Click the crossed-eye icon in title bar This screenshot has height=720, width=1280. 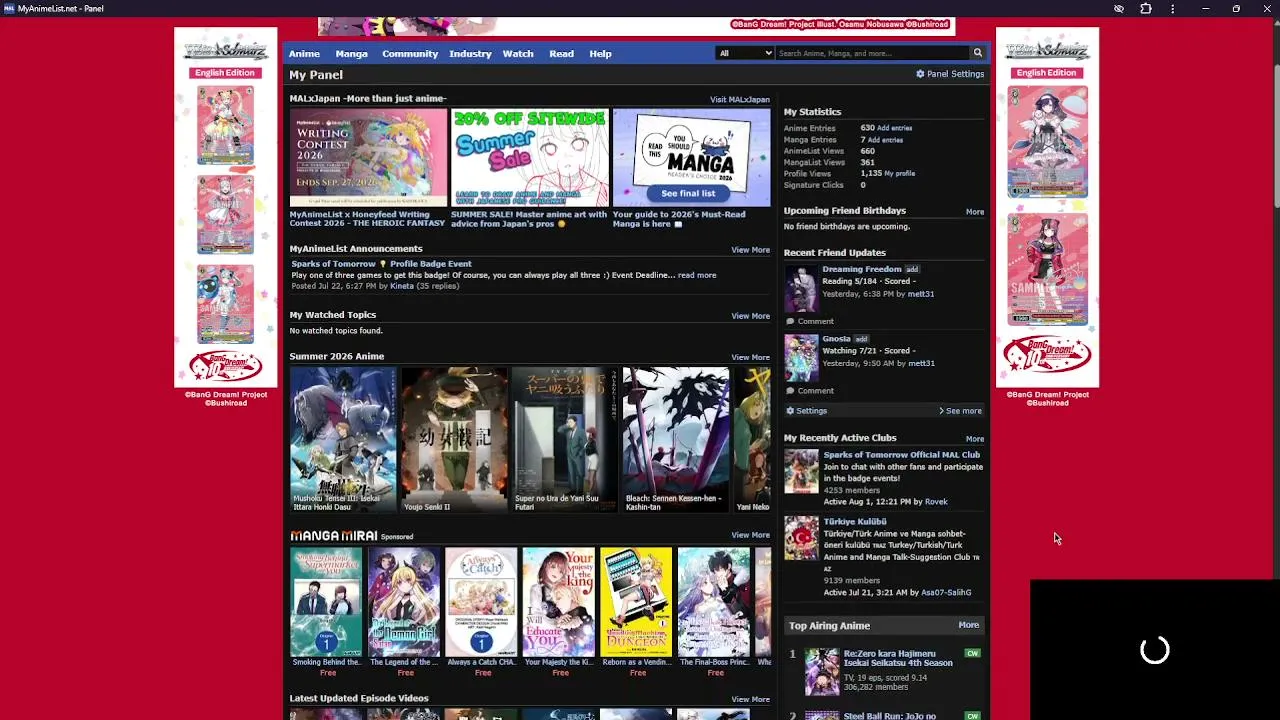[x=1119, y=9]
